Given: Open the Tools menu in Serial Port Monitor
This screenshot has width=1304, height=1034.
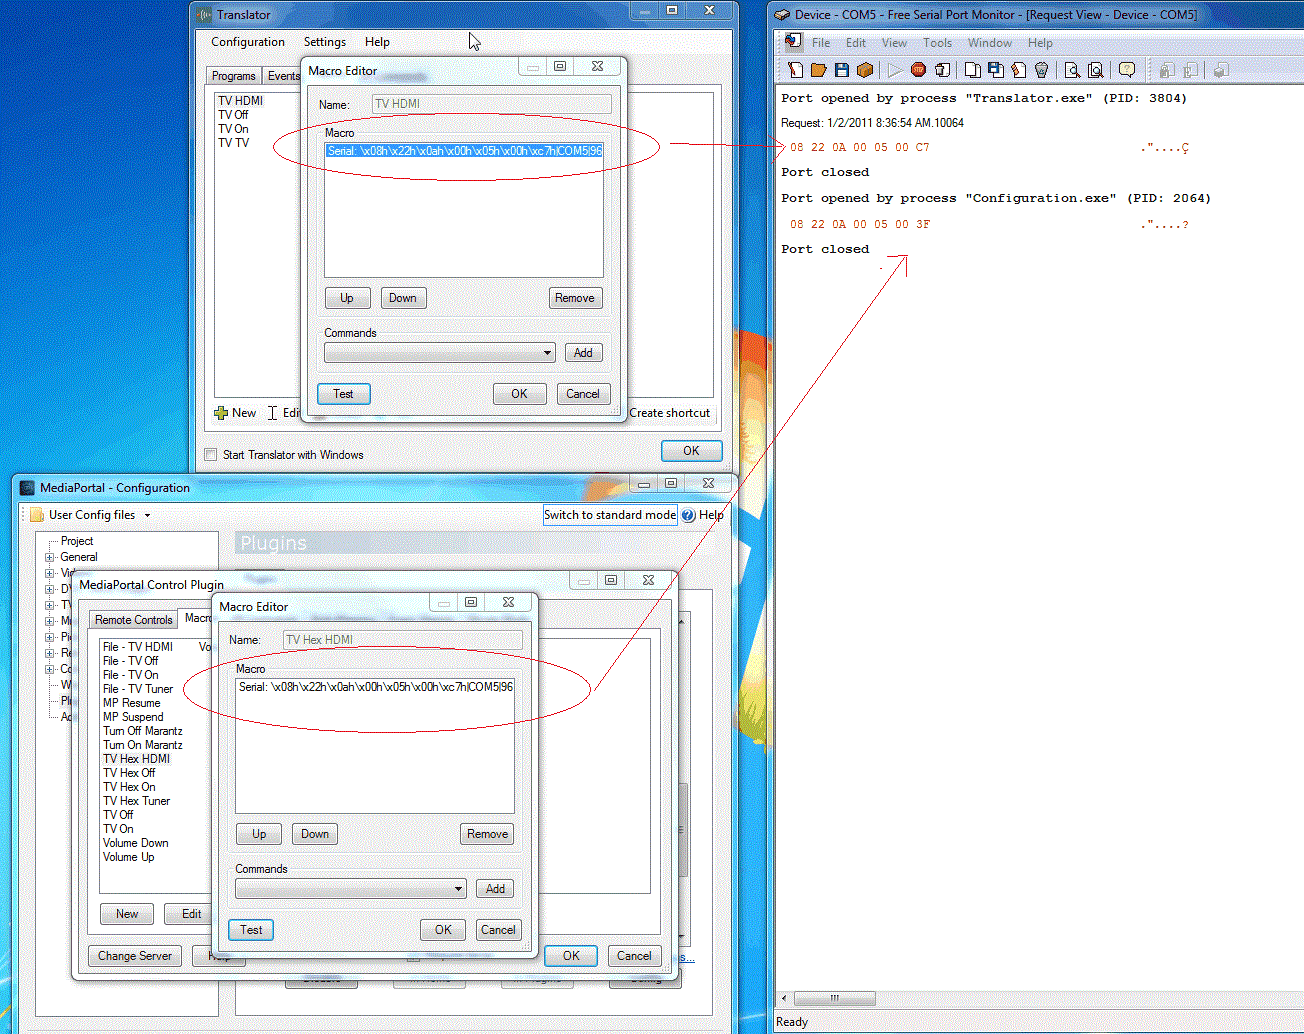Looking at the screenshot, I should tap(936, 43).
